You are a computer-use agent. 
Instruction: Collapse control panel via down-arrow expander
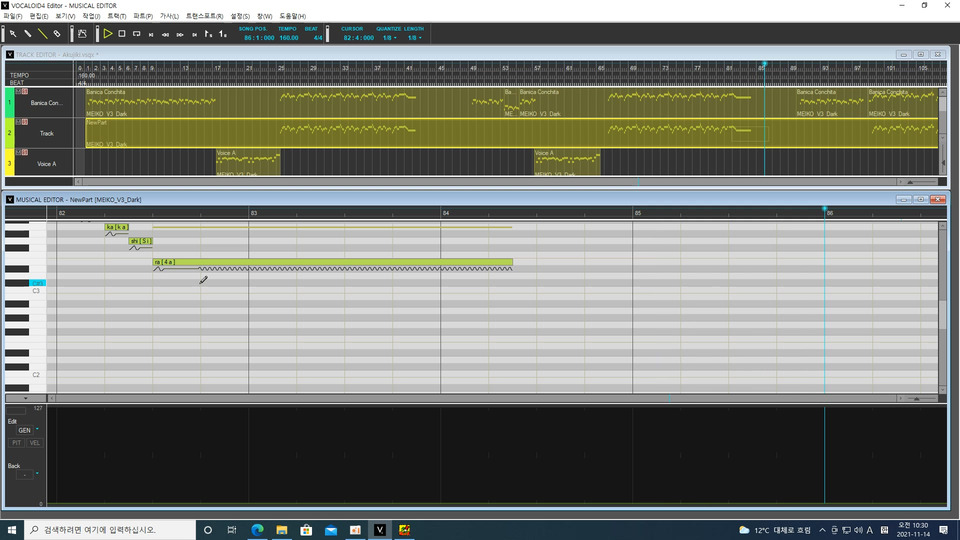(25, 399)
